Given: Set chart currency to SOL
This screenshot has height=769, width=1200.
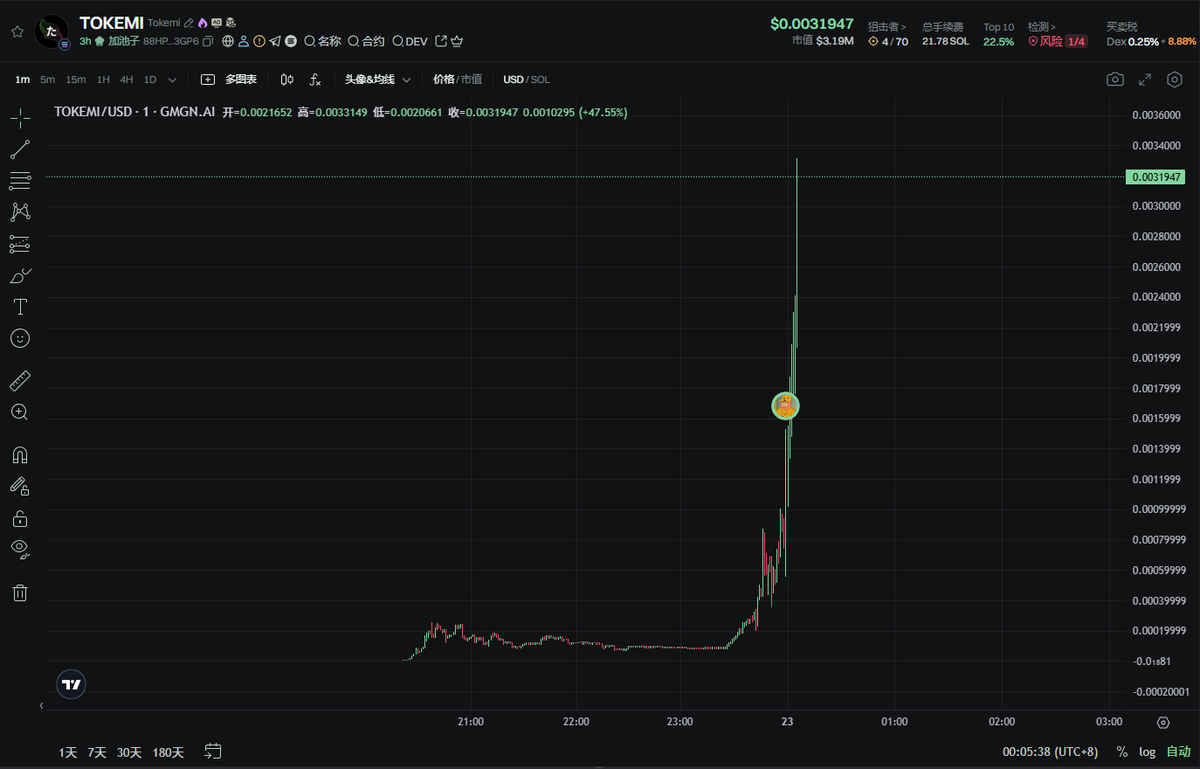Looking at the screenshot, I should [x=540, y=79].
